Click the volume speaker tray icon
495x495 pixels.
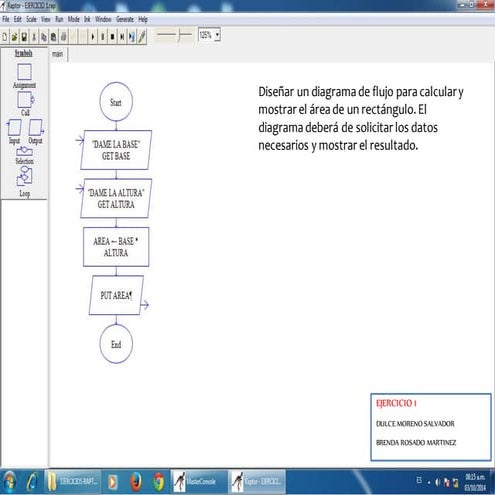(x=438, y=482)
